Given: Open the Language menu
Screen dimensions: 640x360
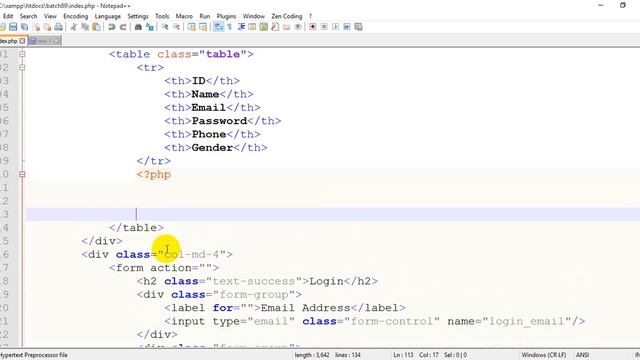Looking at the screenshot, I should pos(108,16).
